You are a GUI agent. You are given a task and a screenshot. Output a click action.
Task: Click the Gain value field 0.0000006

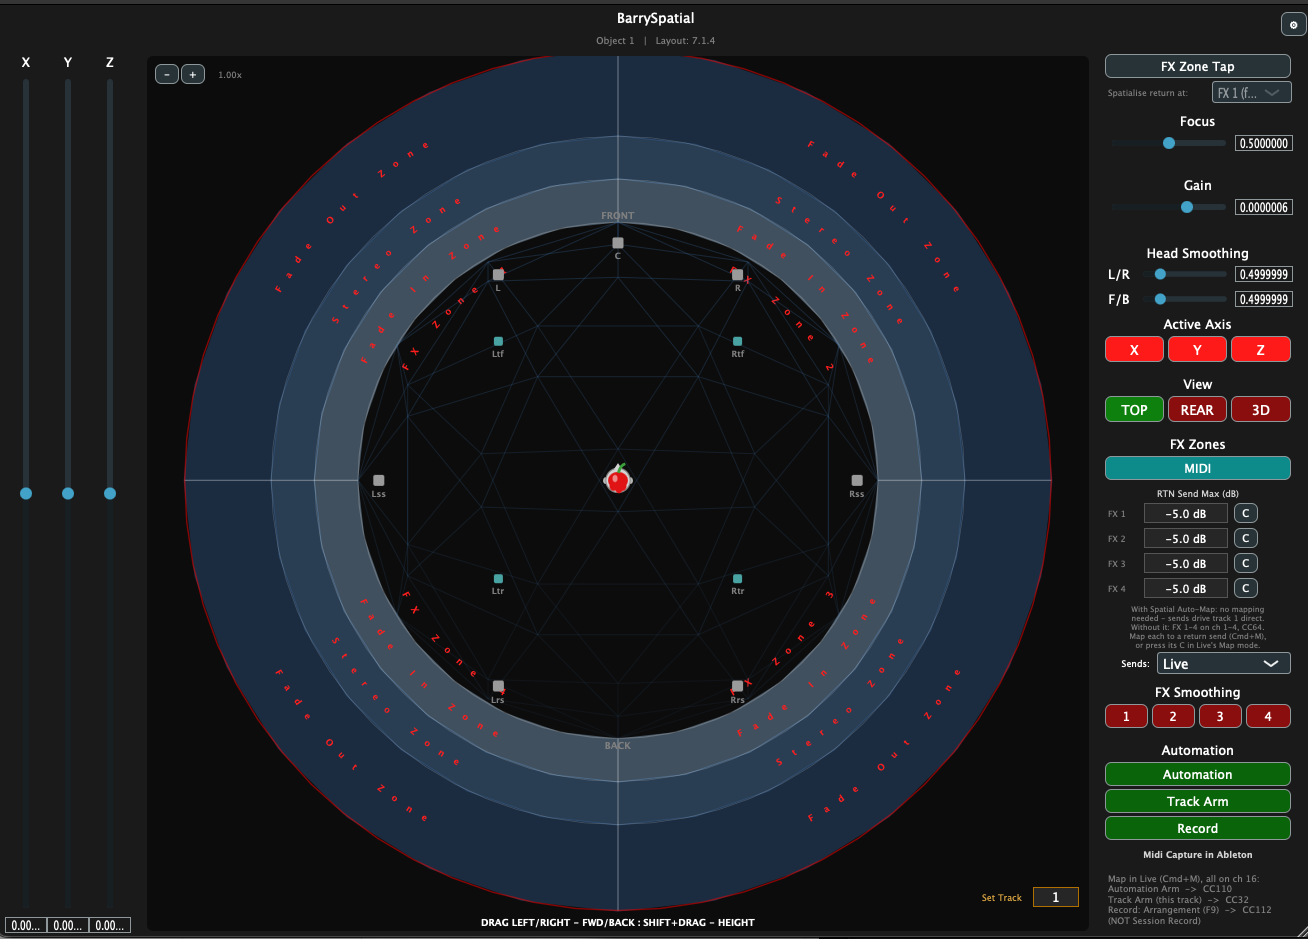tap(1263, 207)
